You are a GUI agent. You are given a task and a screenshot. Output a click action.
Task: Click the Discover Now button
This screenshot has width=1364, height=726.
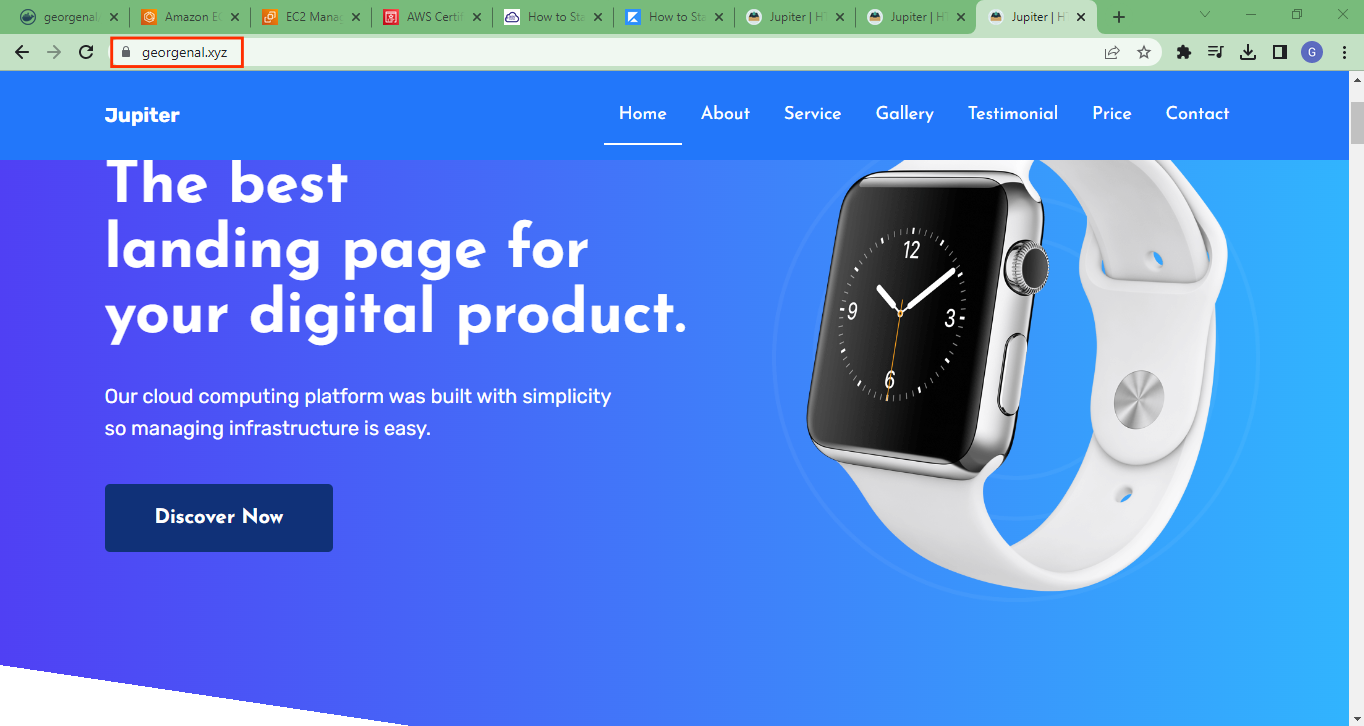coord(219,517)
